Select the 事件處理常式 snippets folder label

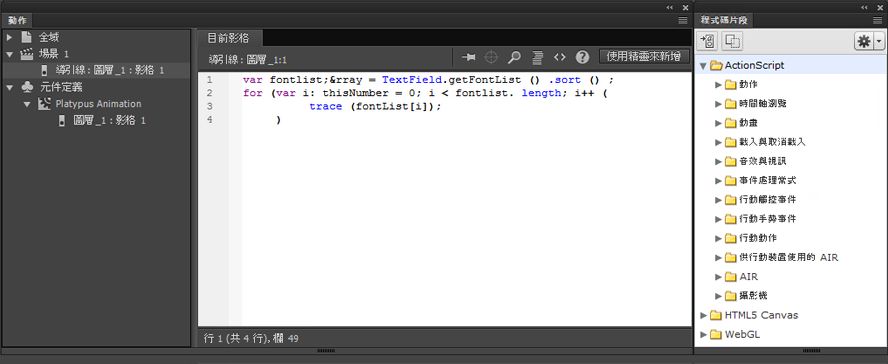[x=768, y=181]
